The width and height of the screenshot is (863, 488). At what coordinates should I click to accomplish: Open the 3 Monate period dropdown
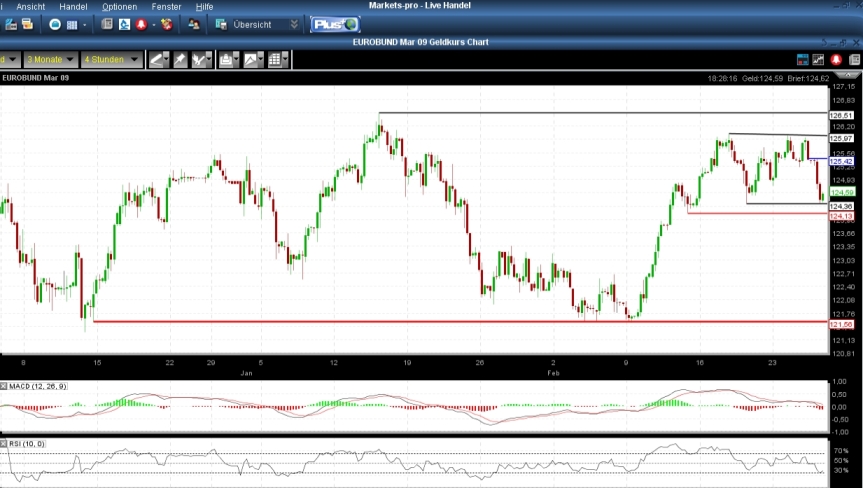[x=51, y=59]
